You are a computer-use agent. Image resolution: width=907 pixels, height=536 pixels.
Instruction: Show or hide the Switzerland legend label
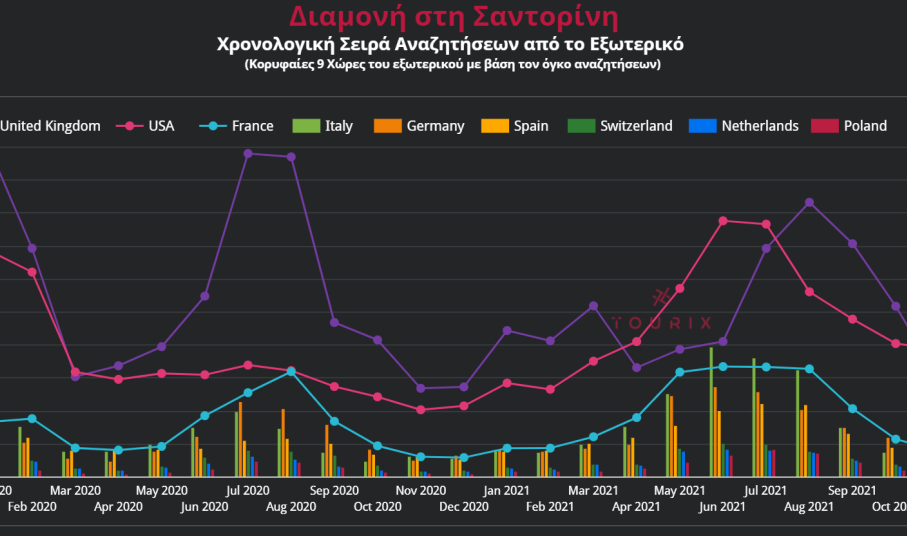(x=636, y=126)
